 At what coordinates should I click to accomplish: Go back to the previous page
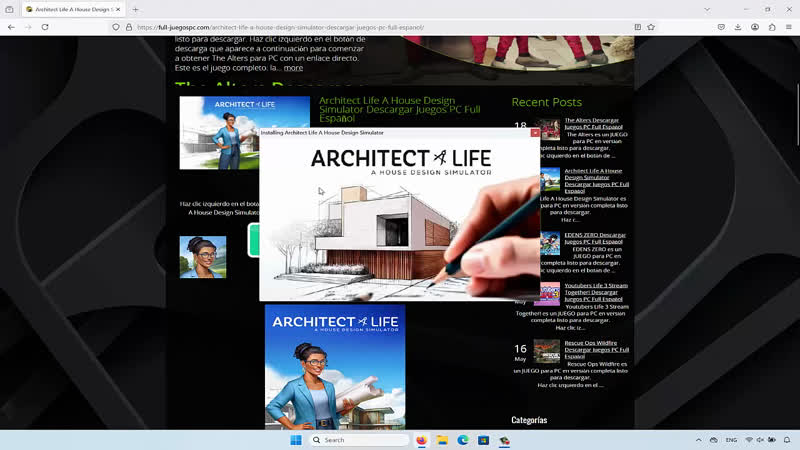(11, 27)
